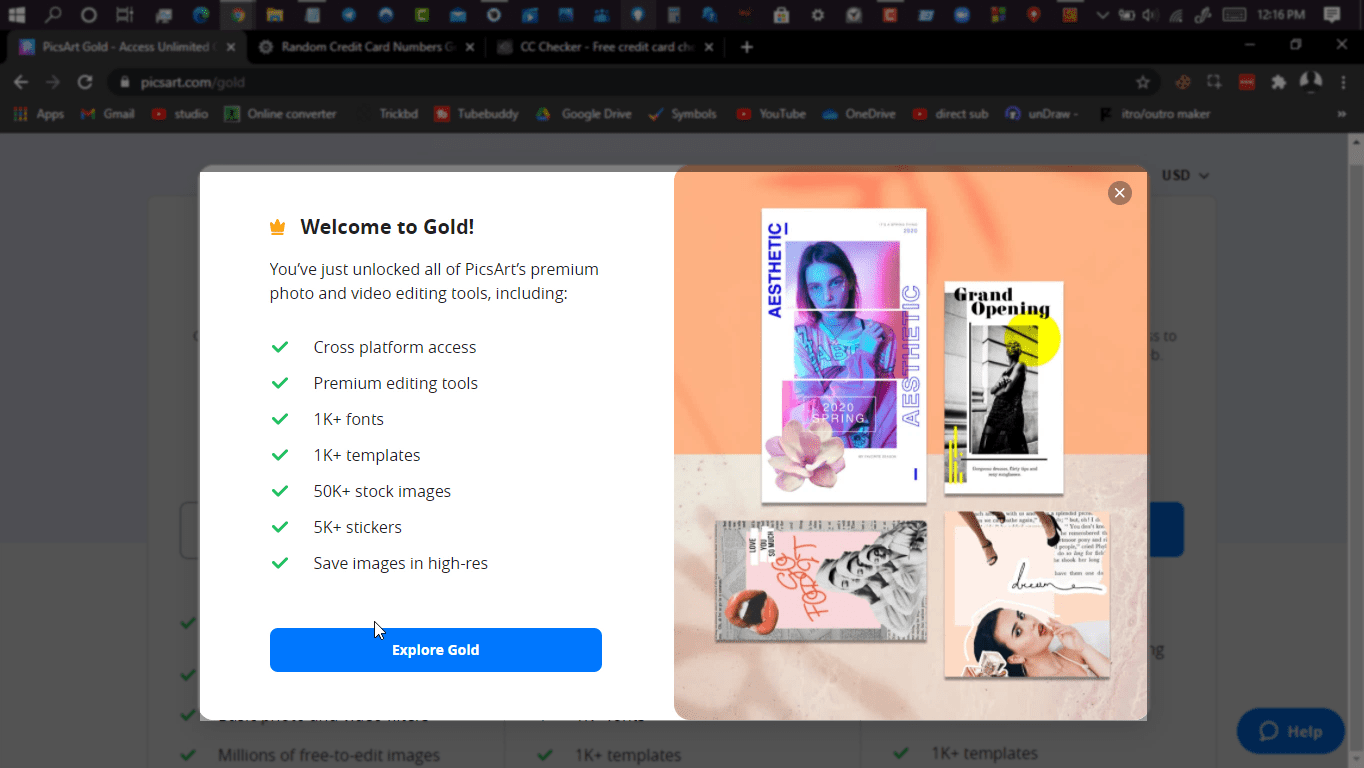Open the USD currency dropdown
The height and width of the screenshot is (768, 1364).
point(1185,175)
